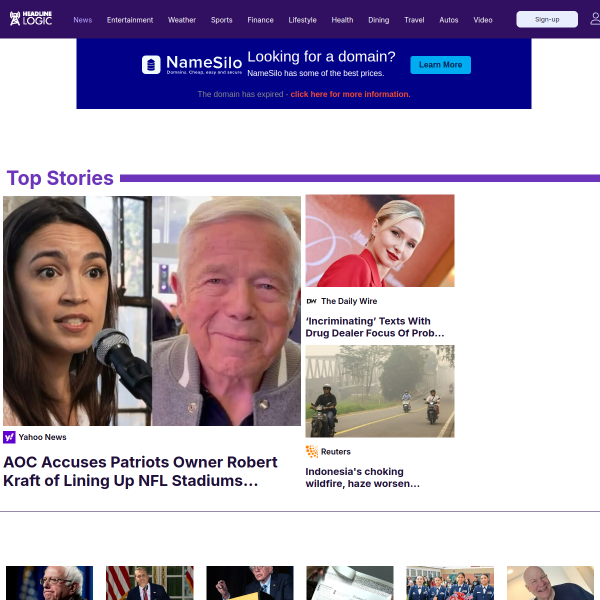Image resolution: width=600 pixels, height=600 pixels.
Task: Open the Lifestyle section
Action: click(x=302, y=20)
